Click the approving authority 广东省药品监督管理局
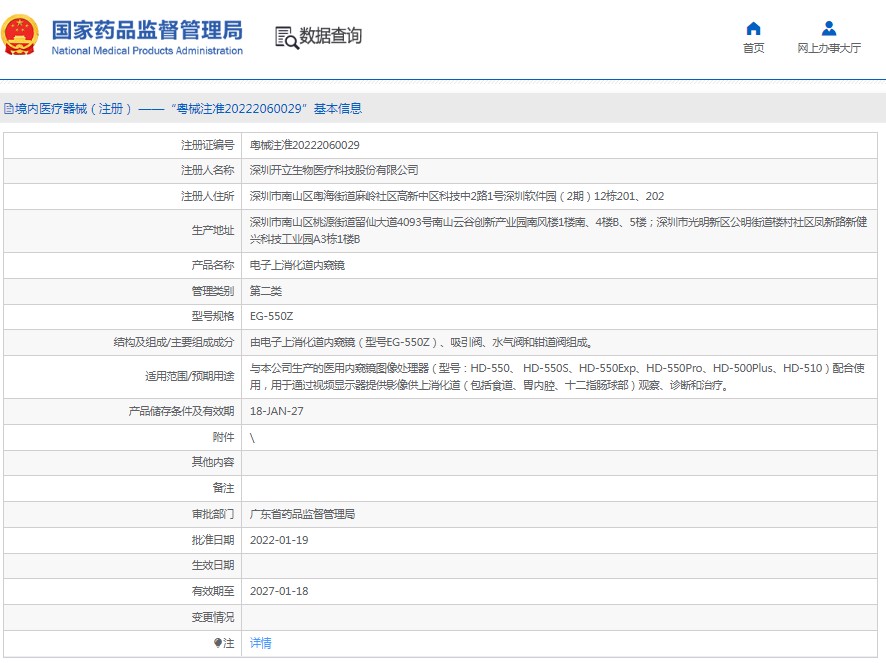 pyautogui.click(x=302, y=514)
